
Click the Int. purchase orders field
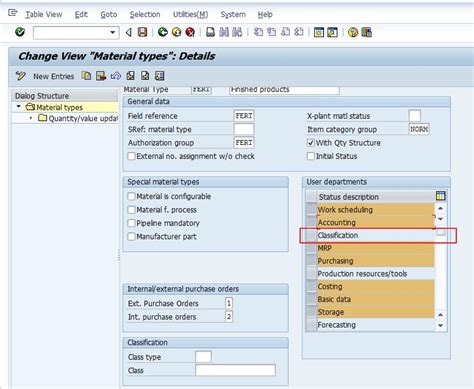(x=229, y=316)
